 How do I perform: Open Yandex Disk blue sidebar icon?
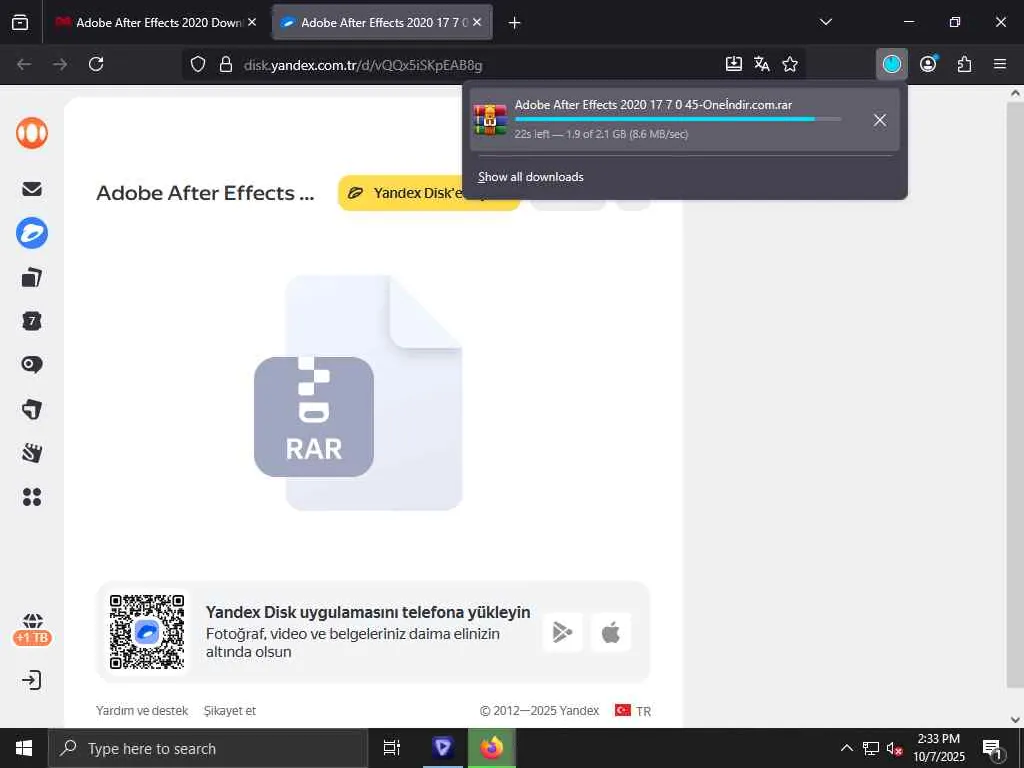(31, 233)
